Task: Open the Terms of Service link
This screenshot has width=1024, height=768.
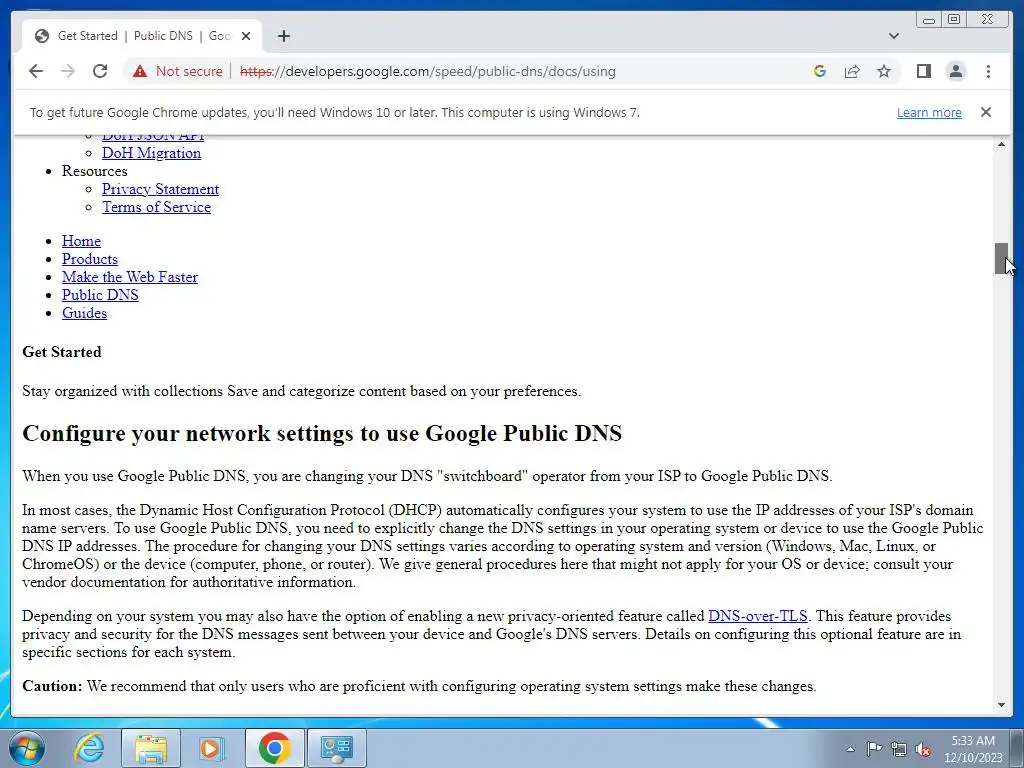Action: click(156, 207)
